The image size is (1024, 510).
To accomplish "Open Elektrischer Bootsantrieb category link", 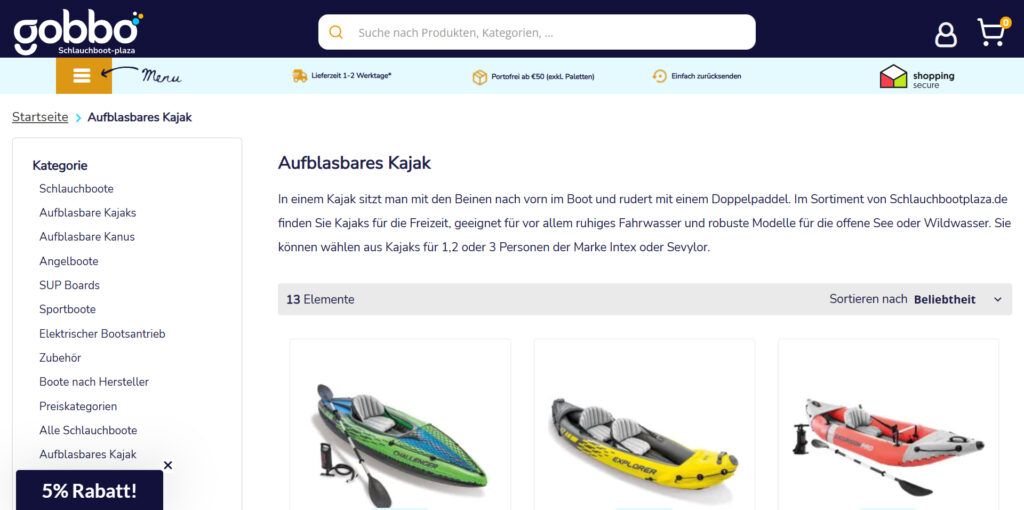I will (102, 334).
